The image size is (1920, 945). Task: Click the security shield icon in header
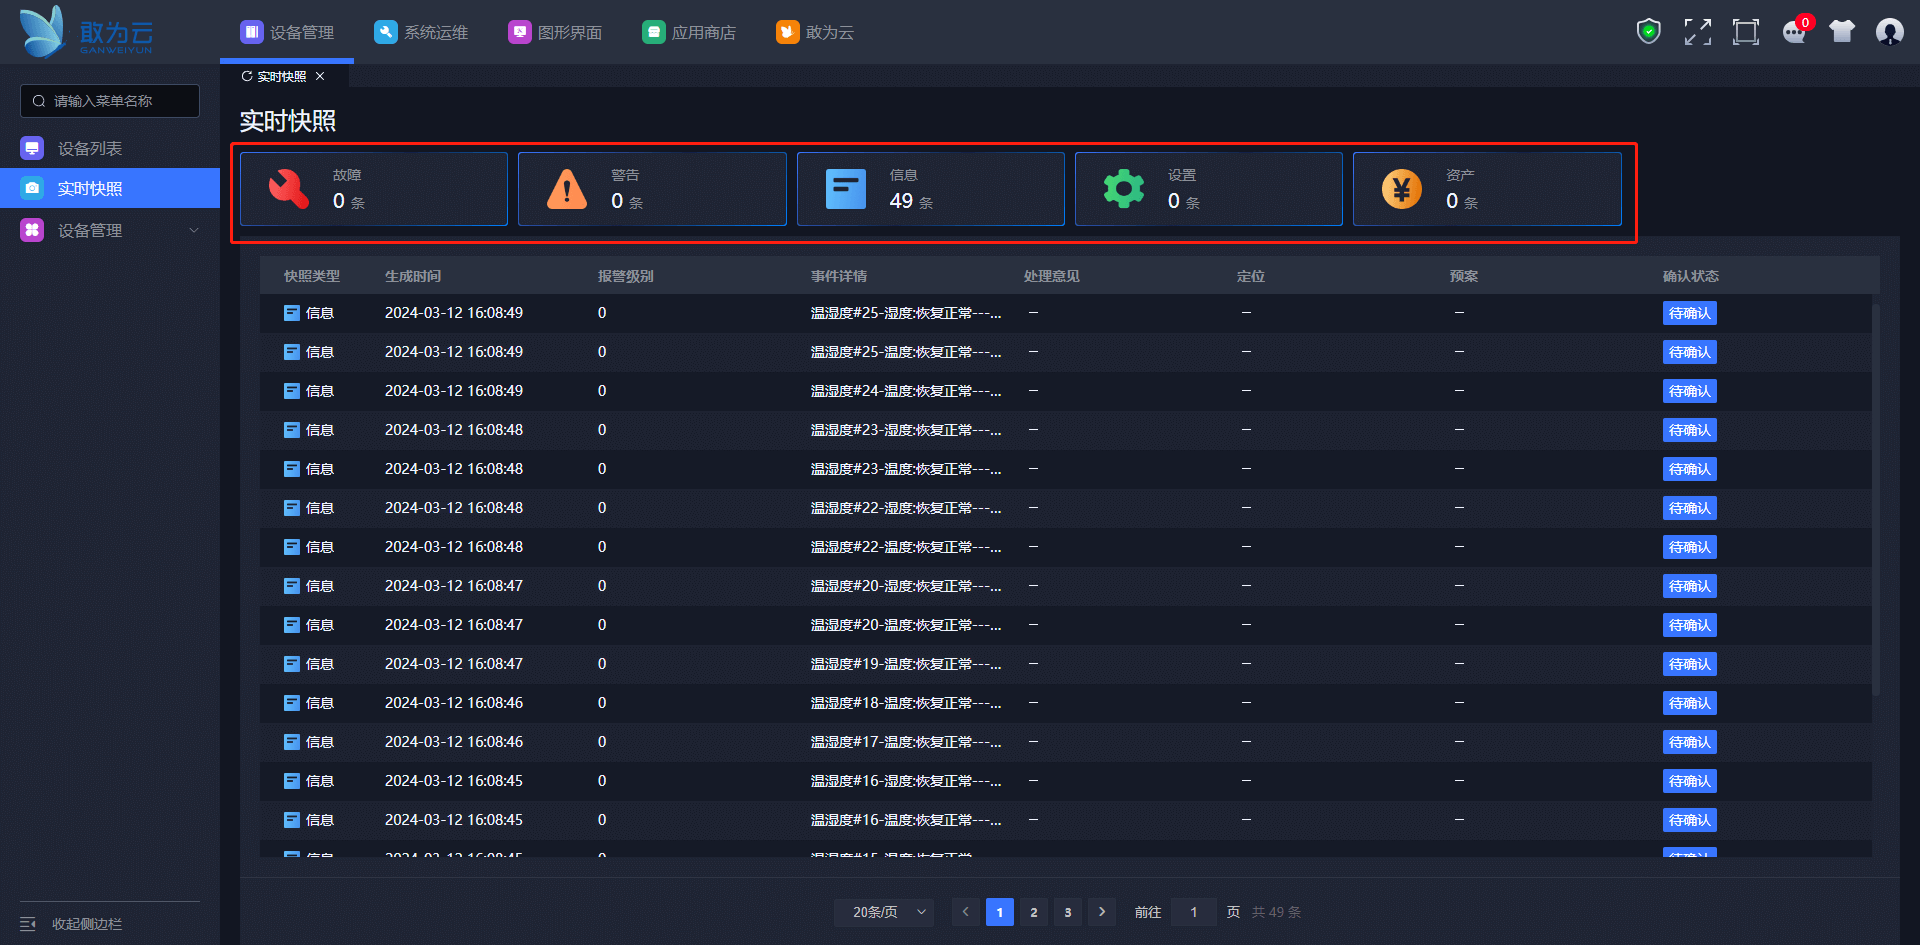point(1648,32)
